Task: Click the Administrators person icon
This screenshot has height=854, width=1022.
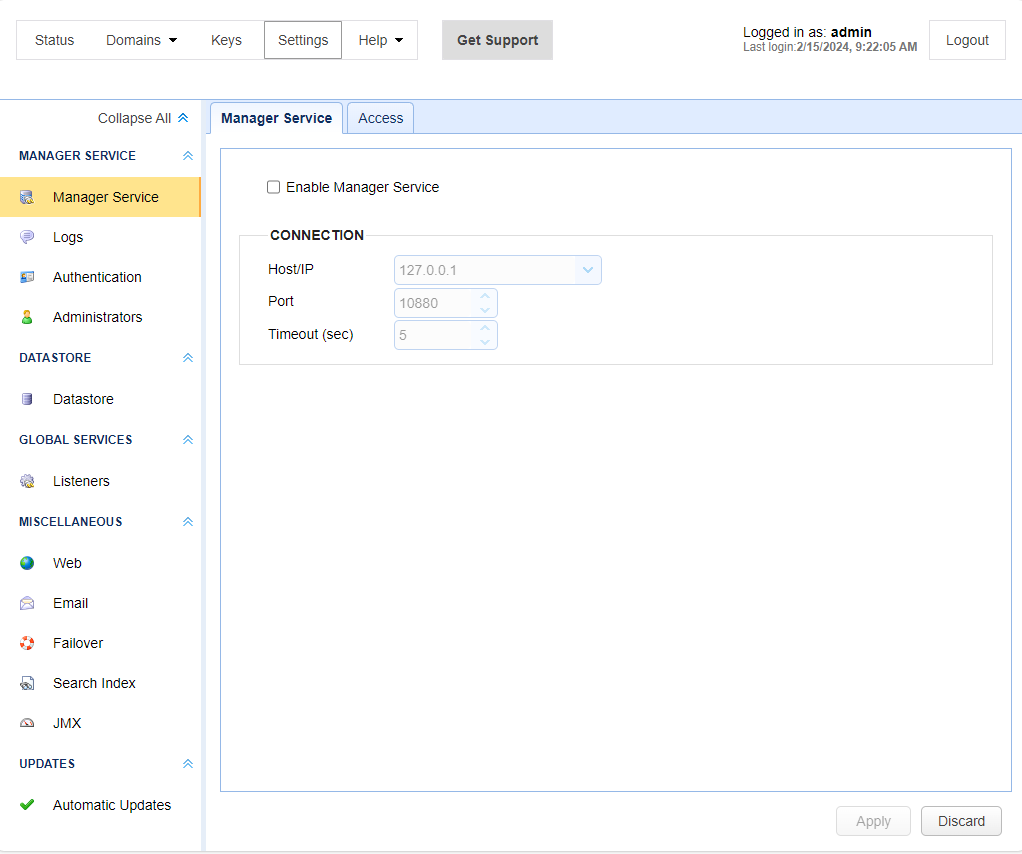Action: 27,317
